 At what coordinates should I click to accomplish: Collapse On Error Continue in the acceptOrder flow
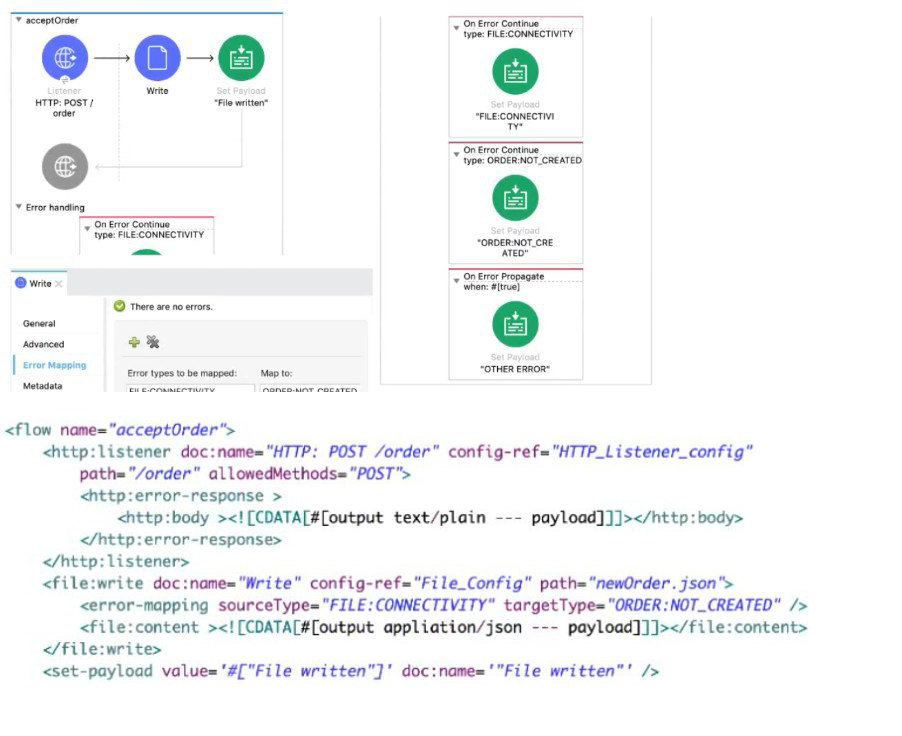pos(87,229)
